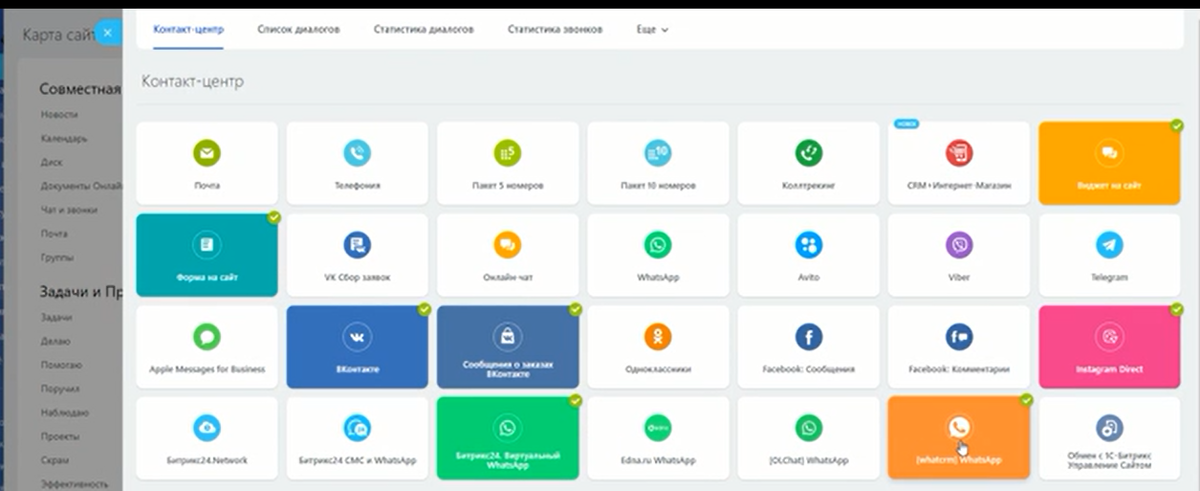Close the slider with the blue X button
Viewport: 1200px width, 491px height.
(109, 33)
